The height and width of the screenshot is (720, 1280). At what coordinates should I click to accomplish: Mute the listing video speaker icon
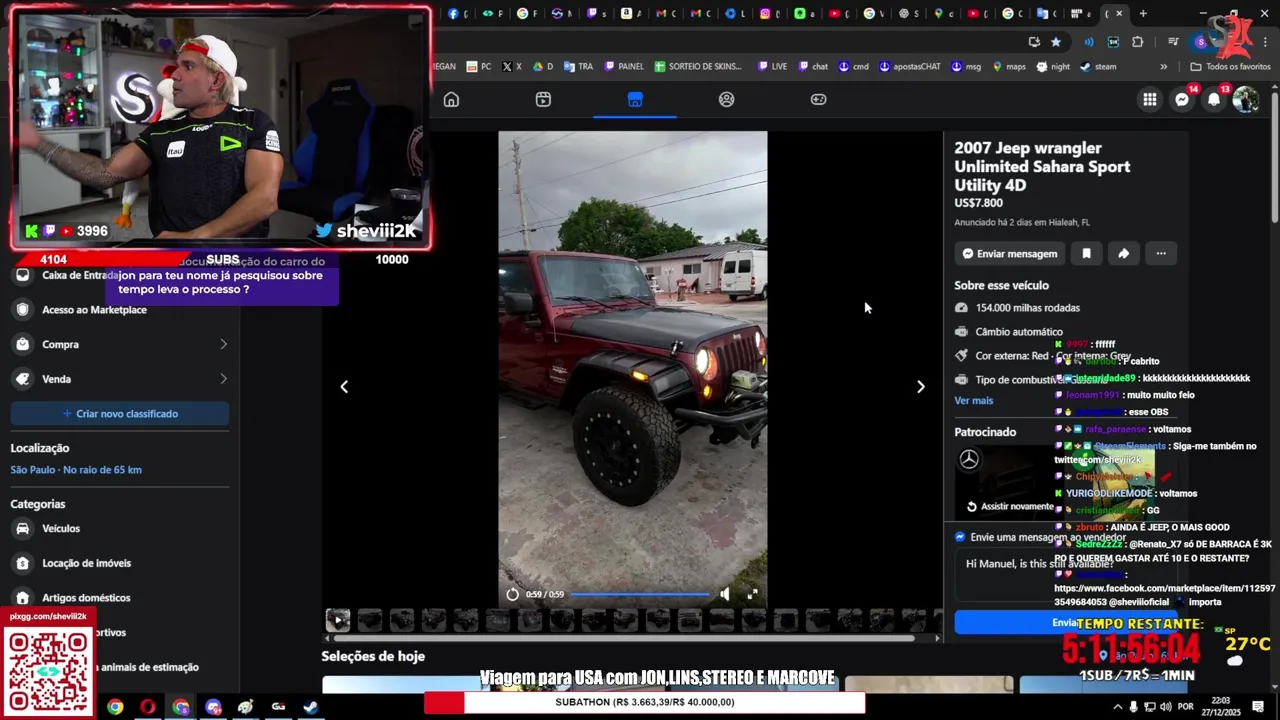click(x=724, y=594)
